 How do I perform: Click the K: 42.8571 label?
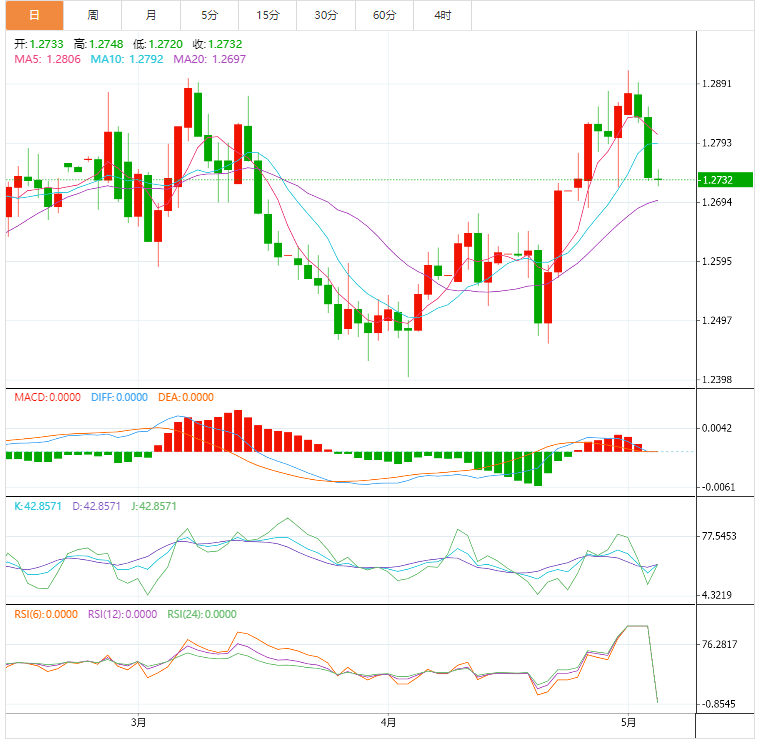point(38,507)
